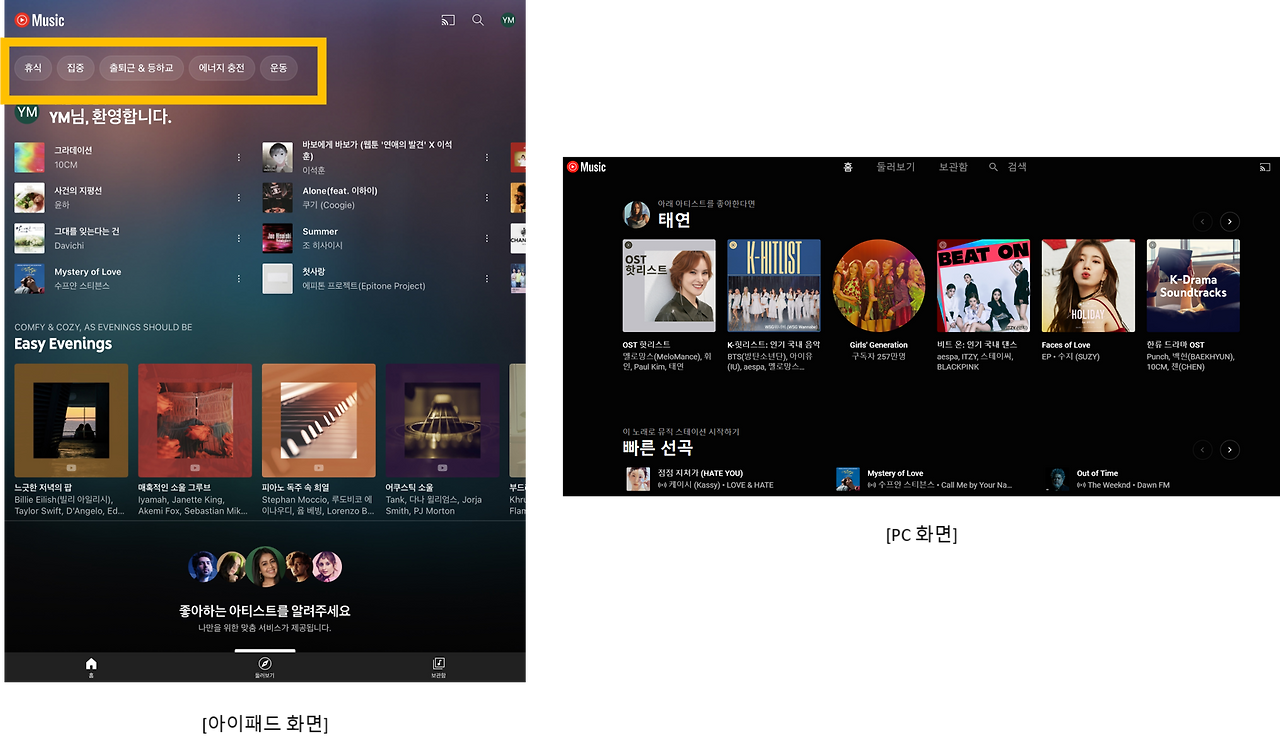This screenshot has height=747, width=1280.
Task: Open the 보관함 tab on PC top bar
Action: pos(953,167)
